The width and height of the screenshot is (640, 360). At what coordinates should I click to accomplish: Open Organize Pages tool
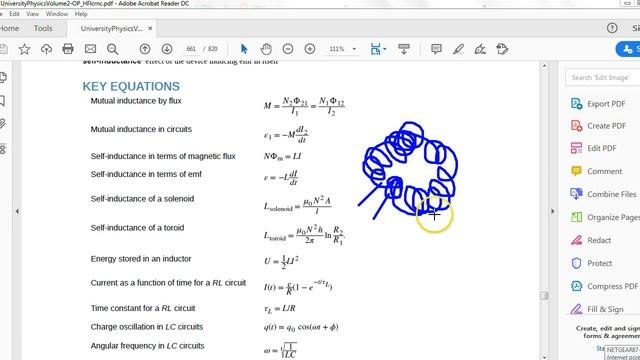point(605,217)
